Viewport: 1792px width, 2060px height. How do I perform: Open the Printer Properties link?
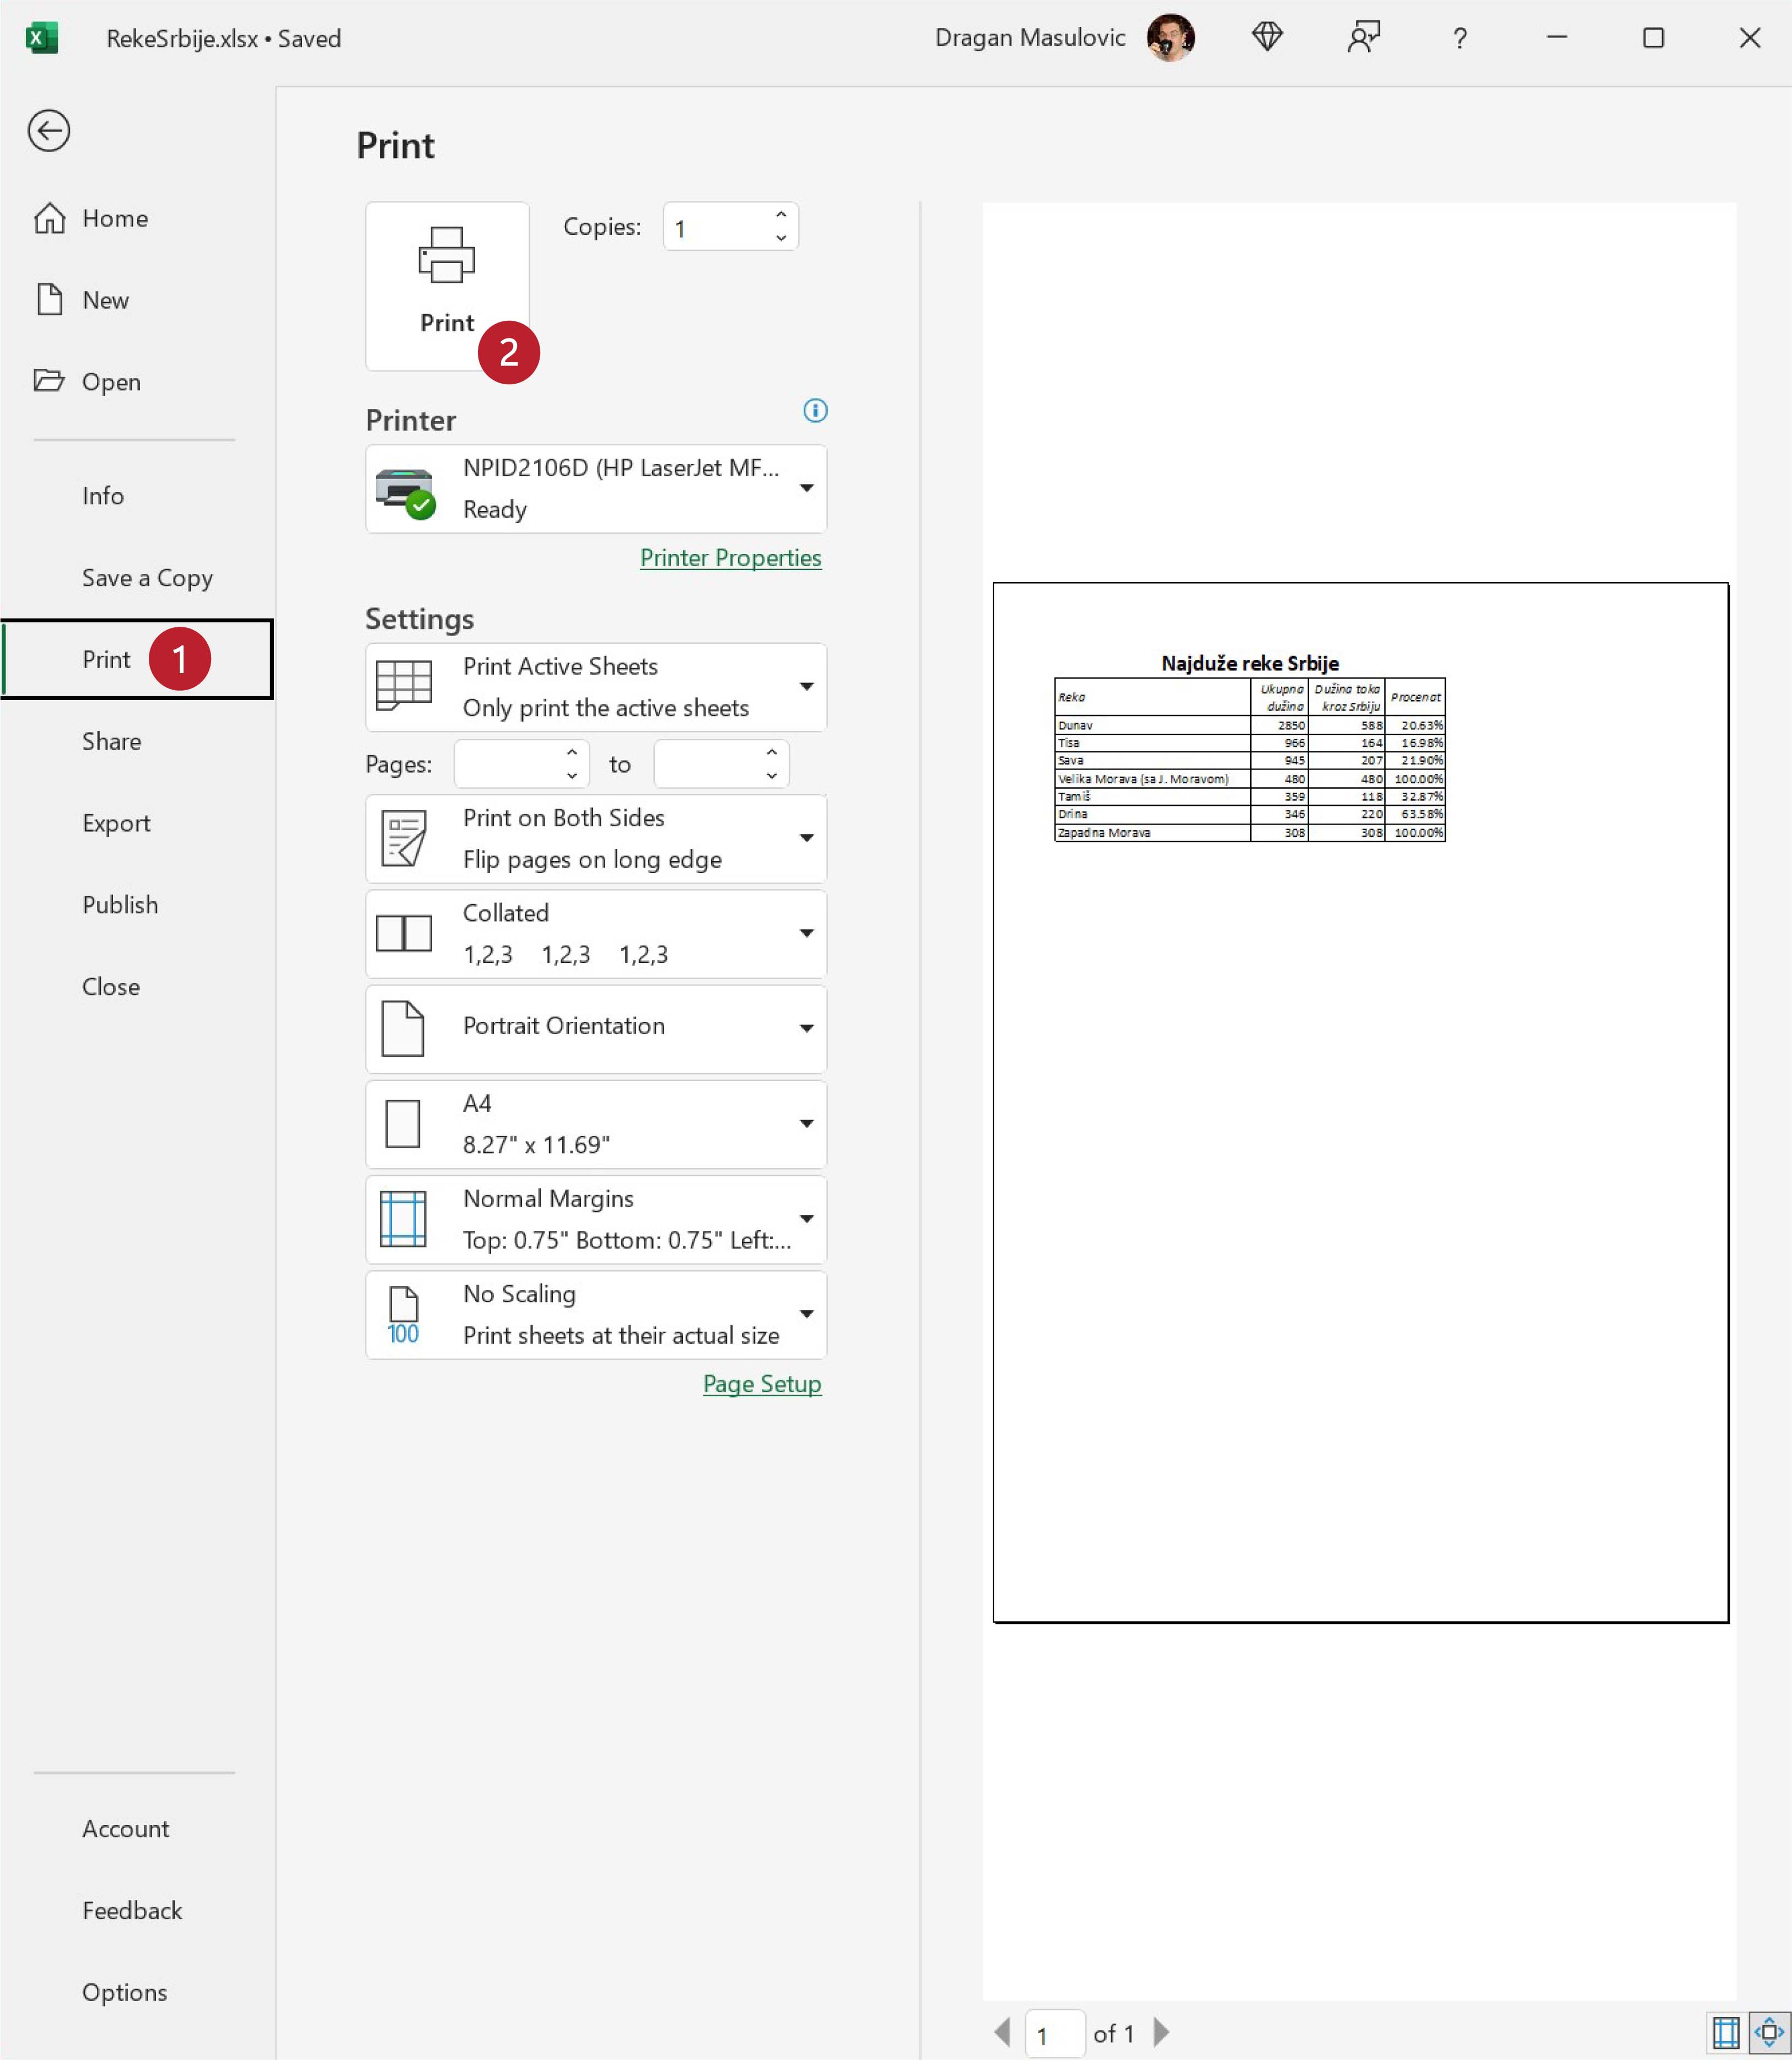point(730,558)
